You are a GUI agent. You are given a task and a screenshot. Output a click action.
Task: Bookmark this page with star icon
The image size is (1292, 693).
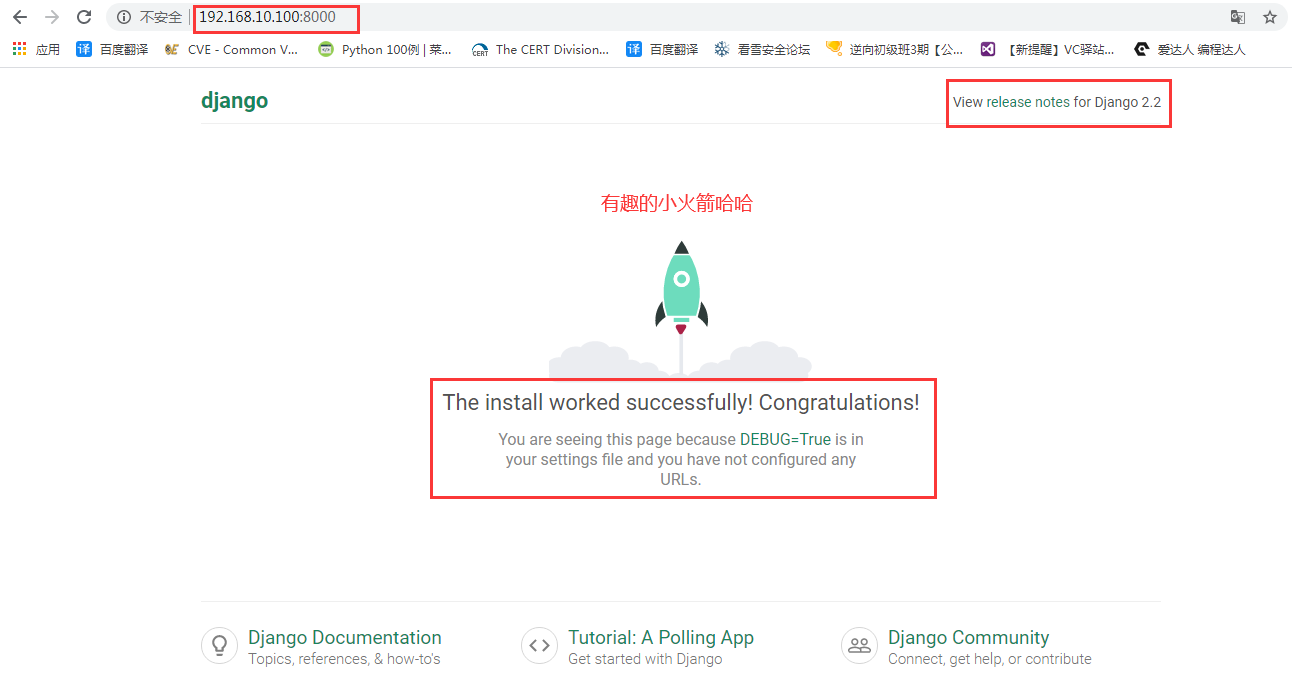(x=1270, y=17)
